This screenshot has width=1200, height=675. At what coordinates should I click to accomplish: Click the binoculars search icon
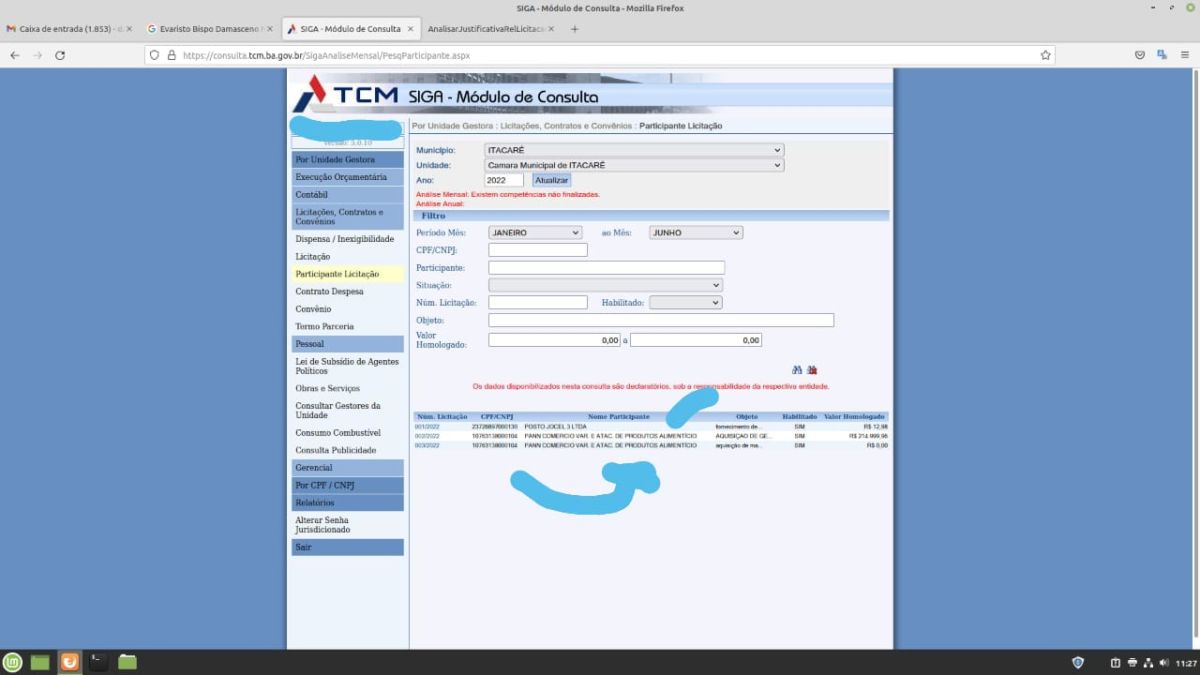(x=797, y=370)
